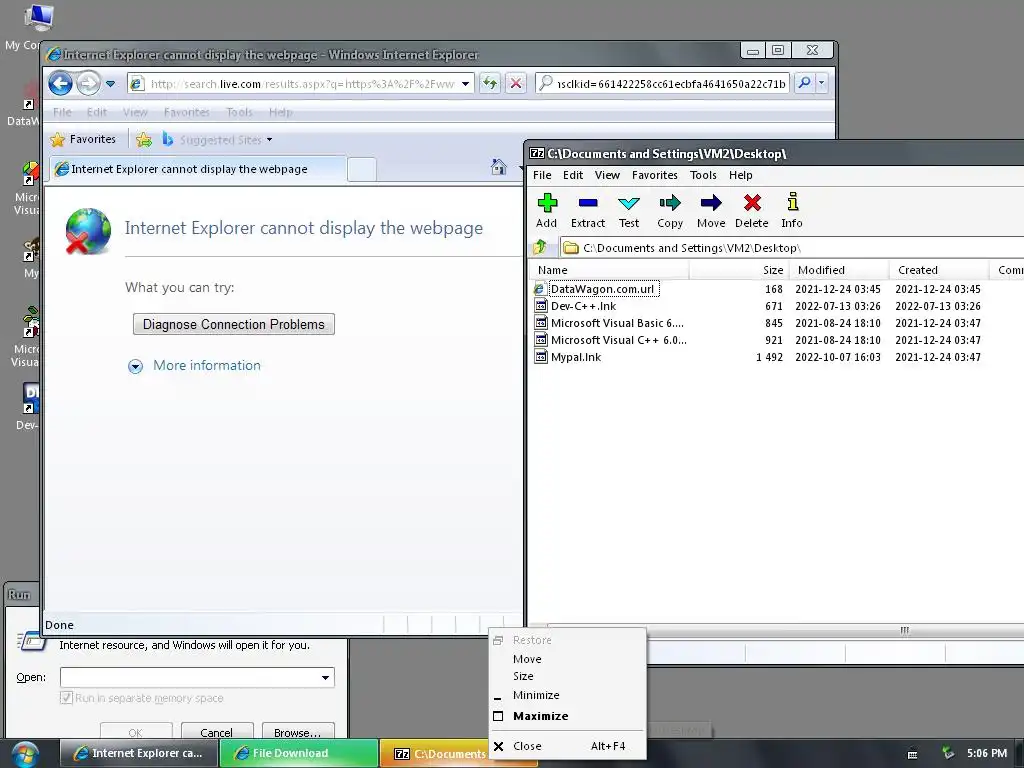This screenshot has height=768, width=1024.
Task: Open the 7-Zip File menu
Action: point(542,175)
